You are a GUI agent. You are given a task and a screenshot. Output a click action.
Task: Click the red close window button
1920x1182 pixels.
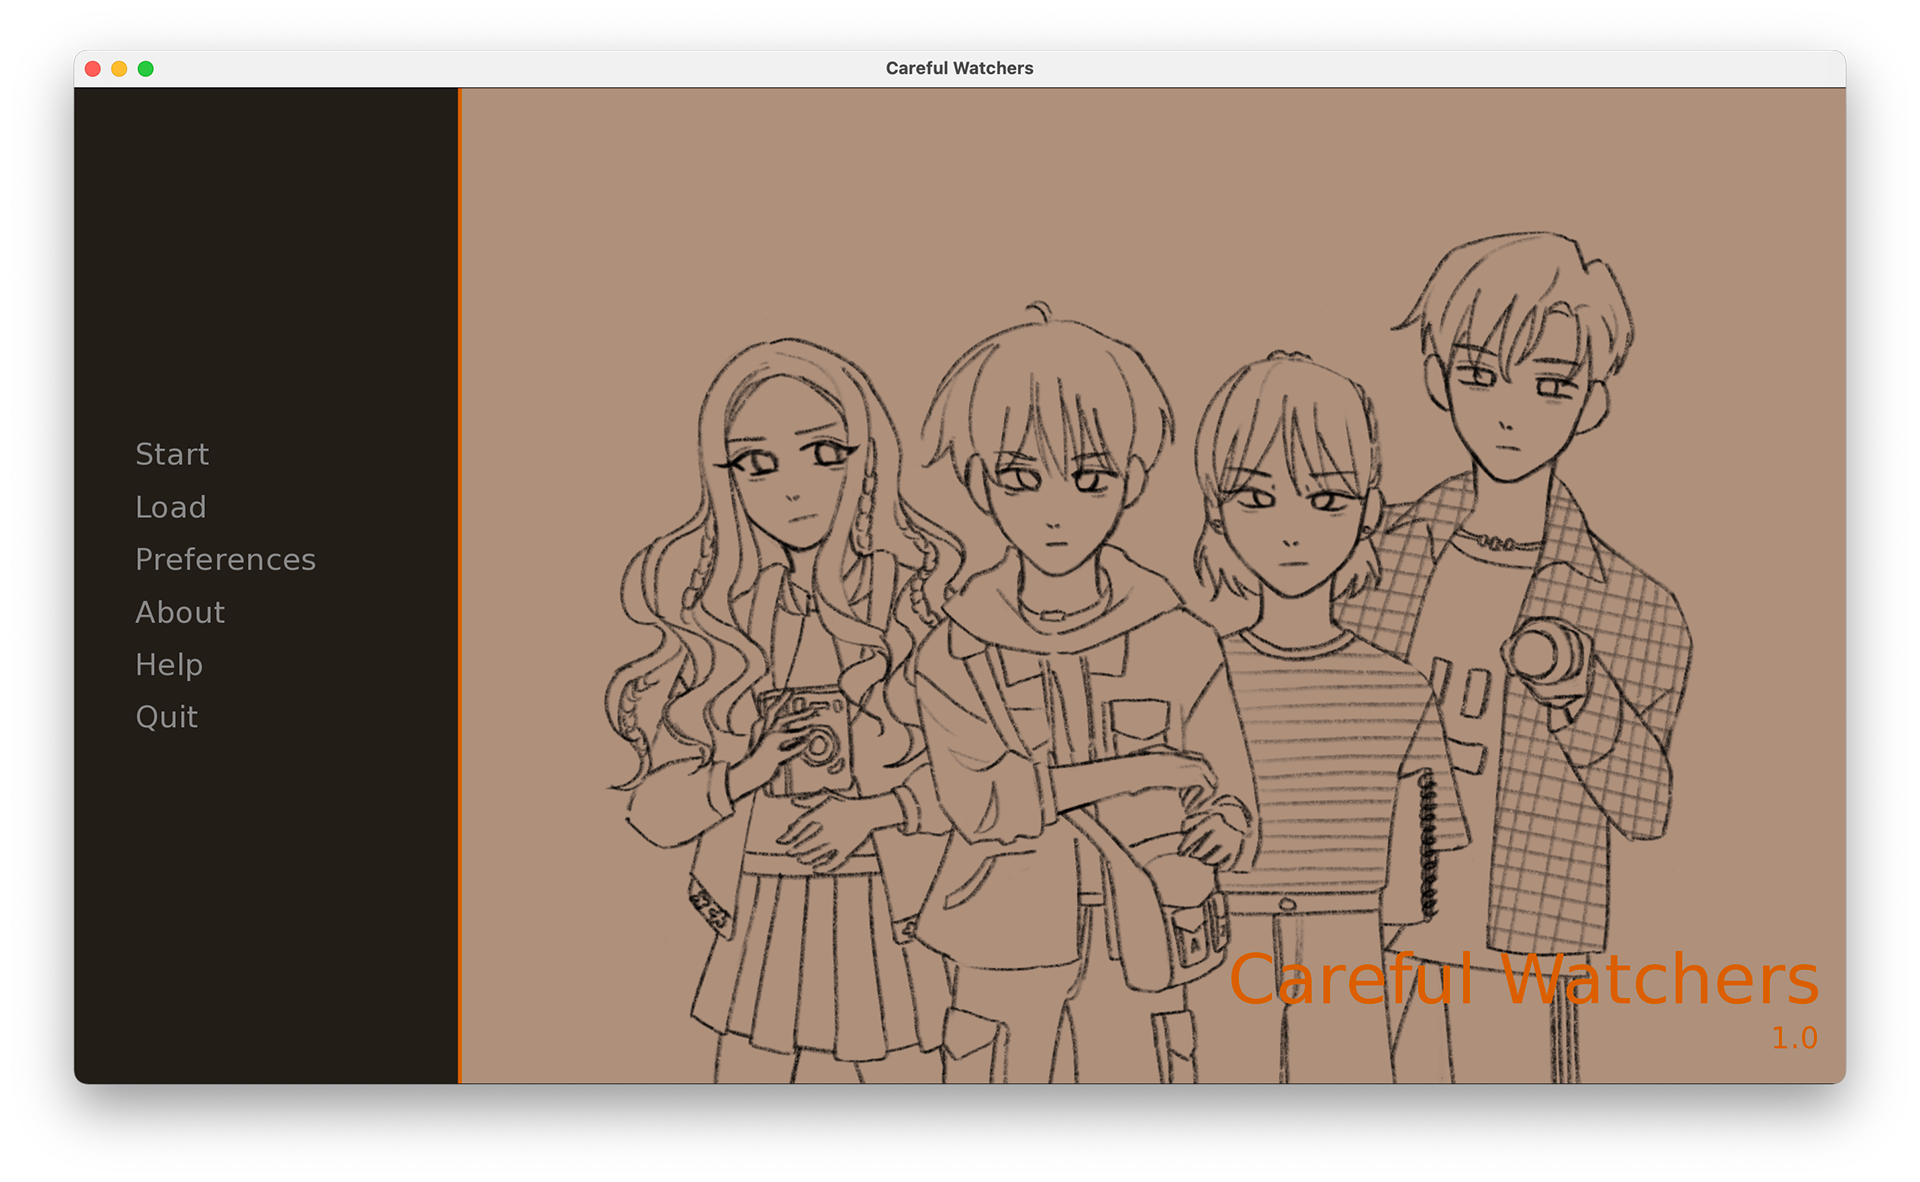coord(93,68)
